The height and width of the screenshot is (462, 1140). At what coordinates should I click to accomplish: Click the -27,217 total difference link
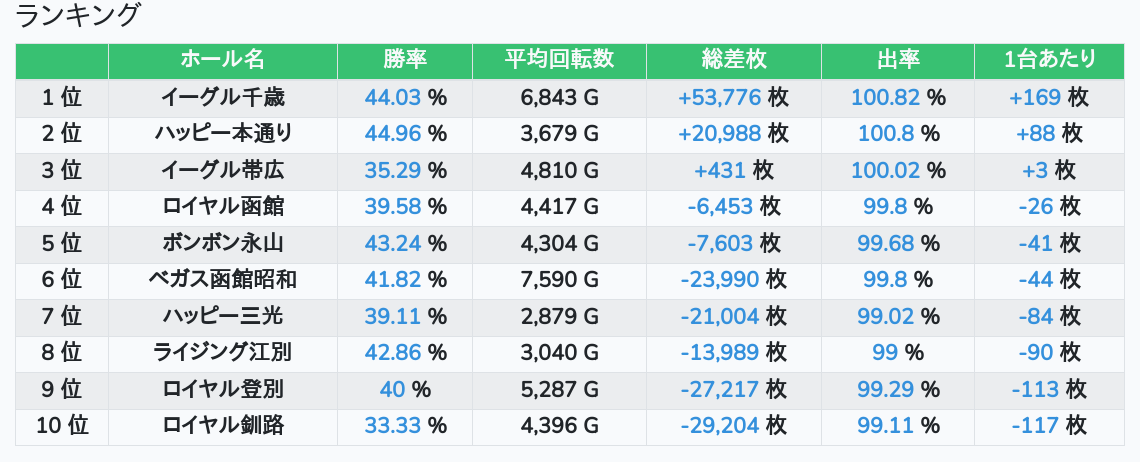(719, 389)
